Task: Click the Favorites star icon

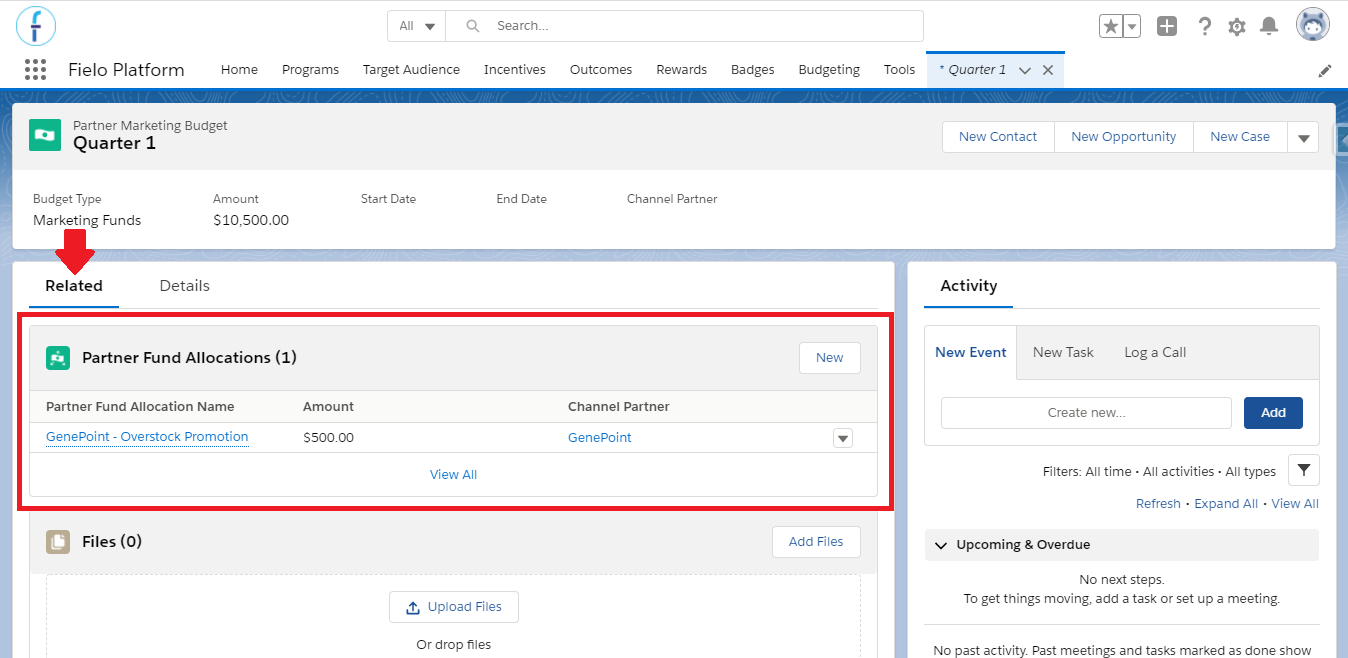Action: click(1111, 26)
